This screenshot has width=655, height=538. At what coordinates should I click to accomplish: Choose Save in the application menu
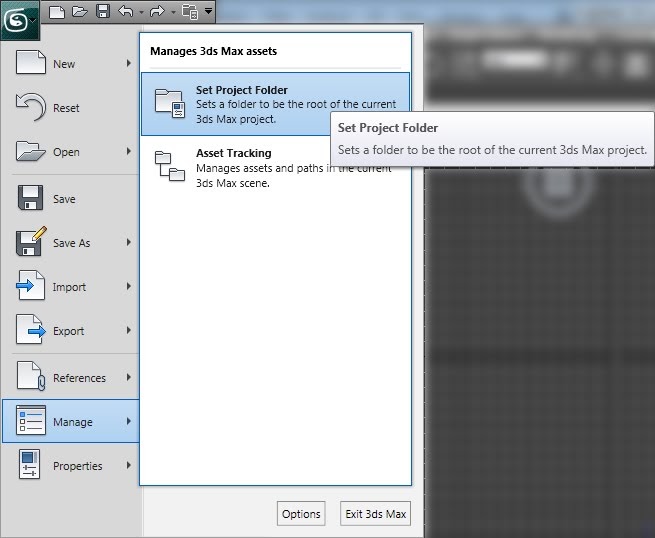click(64, 199)
